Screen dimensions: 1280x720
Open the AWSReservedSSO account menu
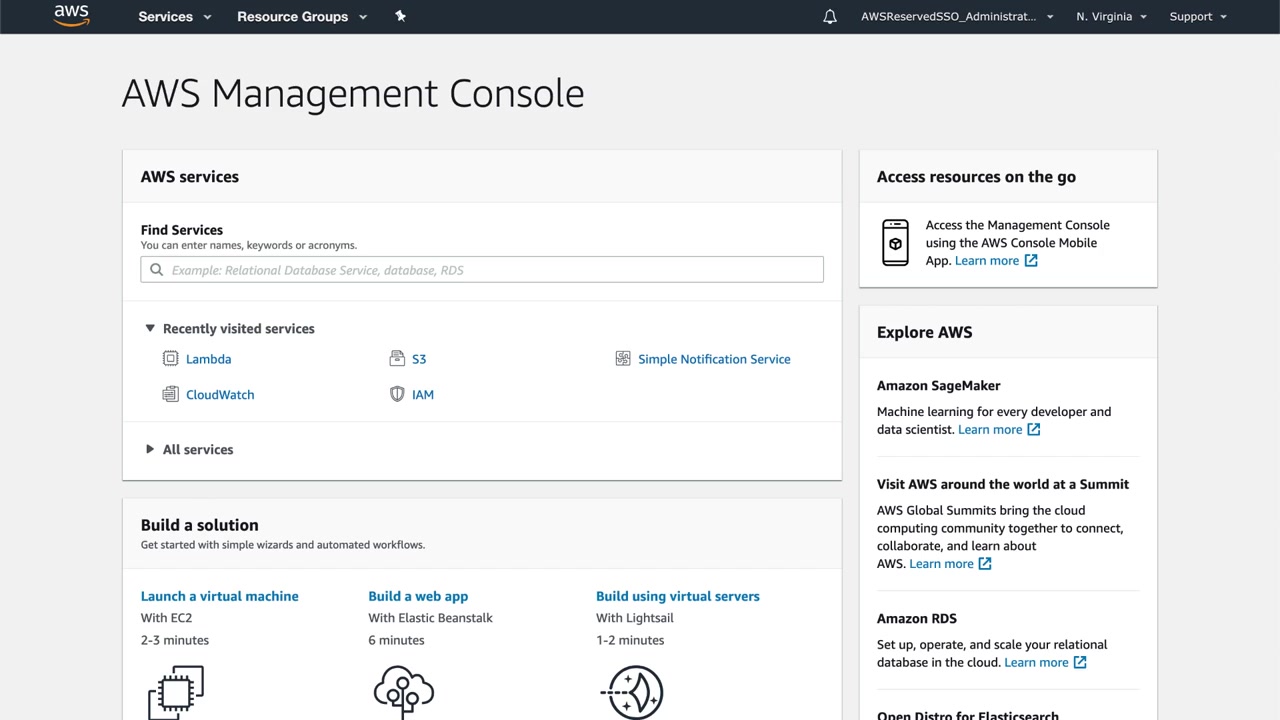point(957,17)
